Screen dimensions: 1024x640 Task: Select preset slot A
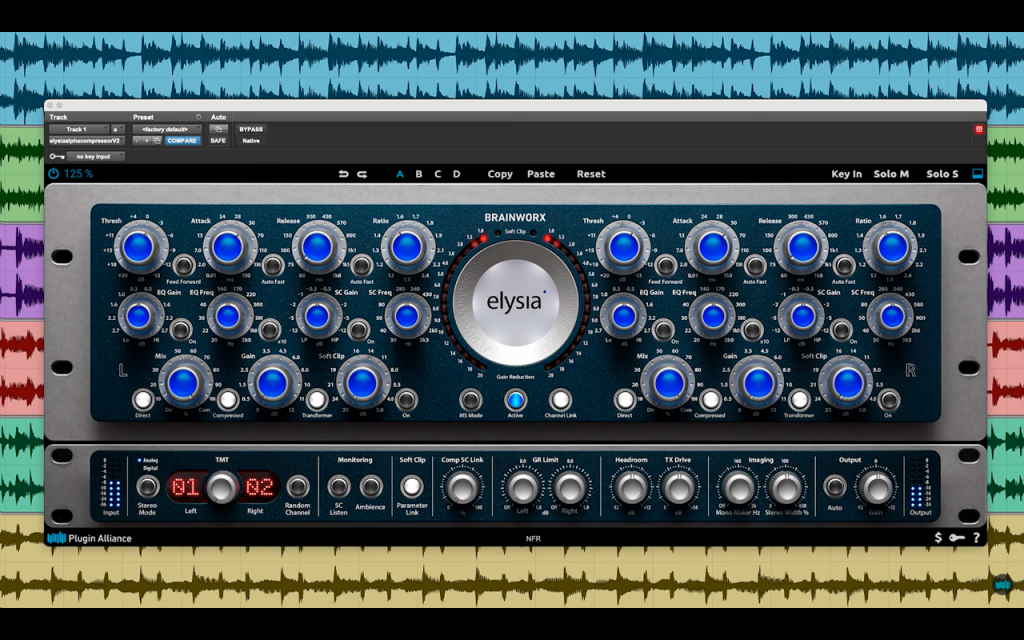point(400,174)
